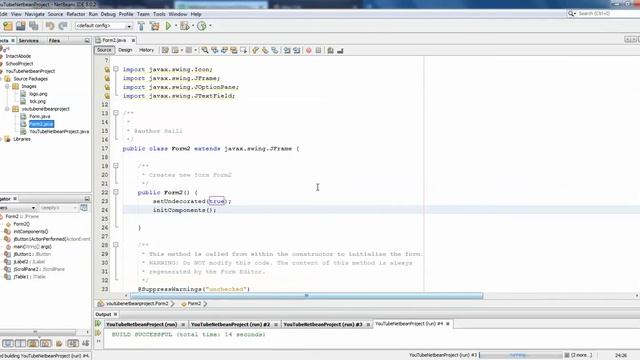Viewport: 640px width, 360px height.
Task: Click the editor Shift Line Right icon
Action: click(x=297, y=50)
